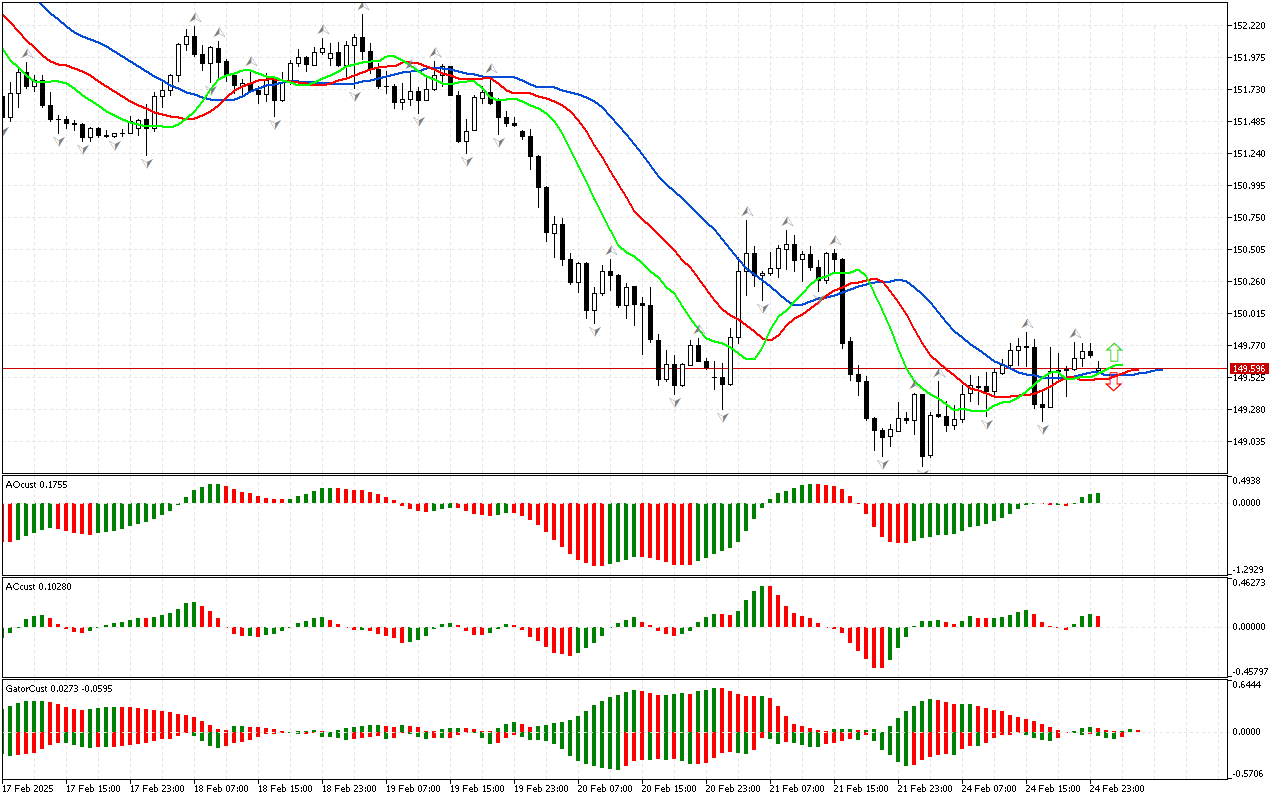Click the 151.975 price scale label
1280x800 pixels.
pos(1250,58)
